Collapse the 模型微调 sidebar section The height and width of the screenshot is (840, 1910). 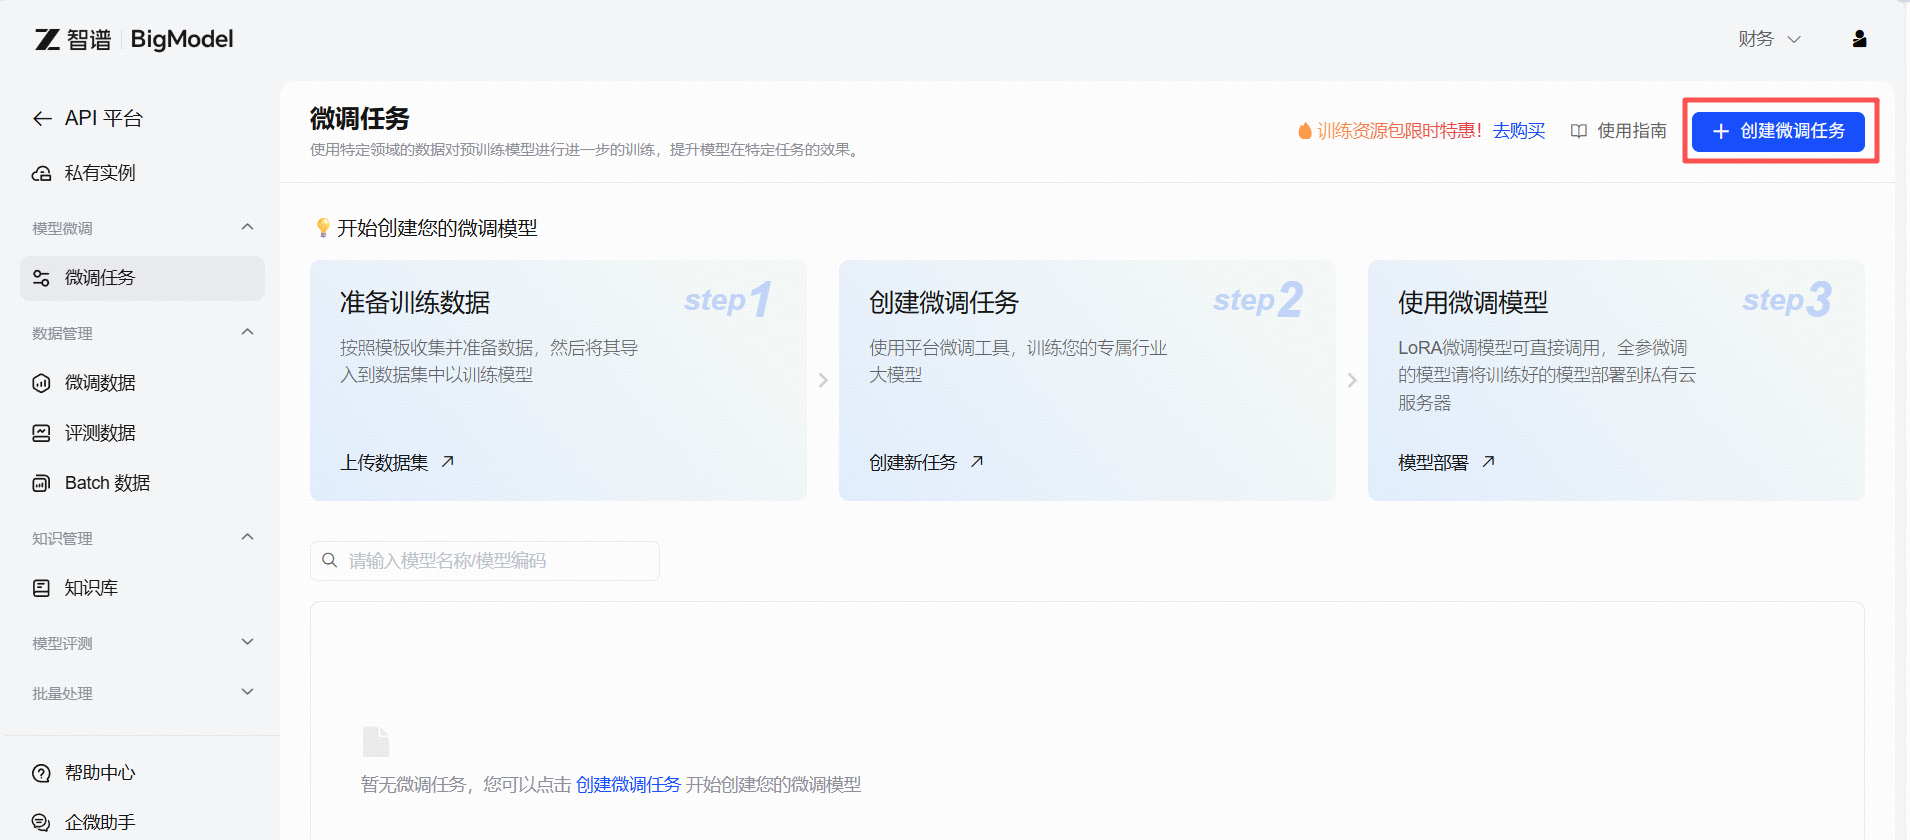247,228
